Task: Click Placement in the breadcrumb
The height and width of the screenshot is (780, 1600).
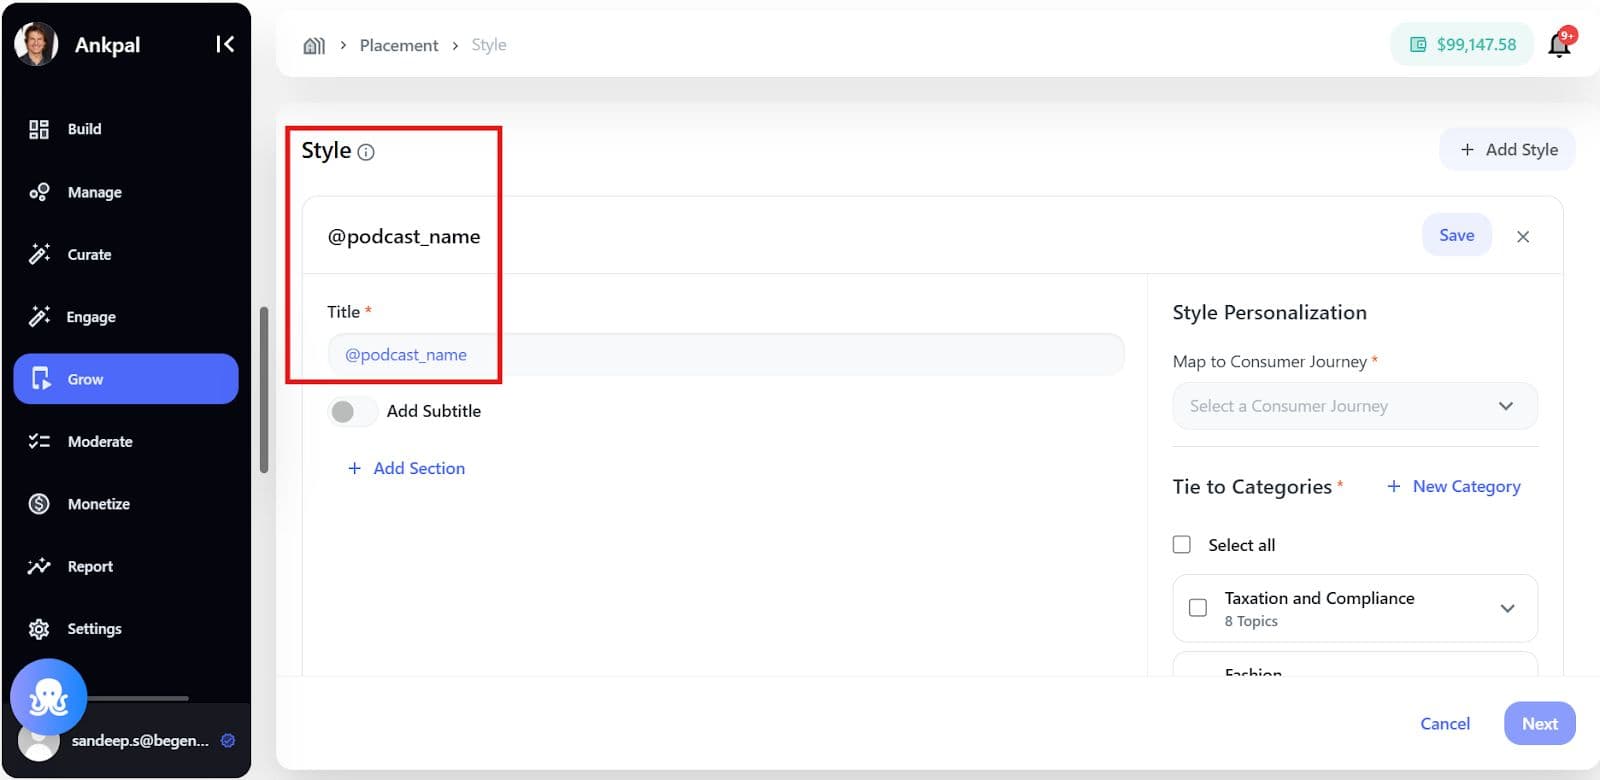Action: tap(398, 45)
